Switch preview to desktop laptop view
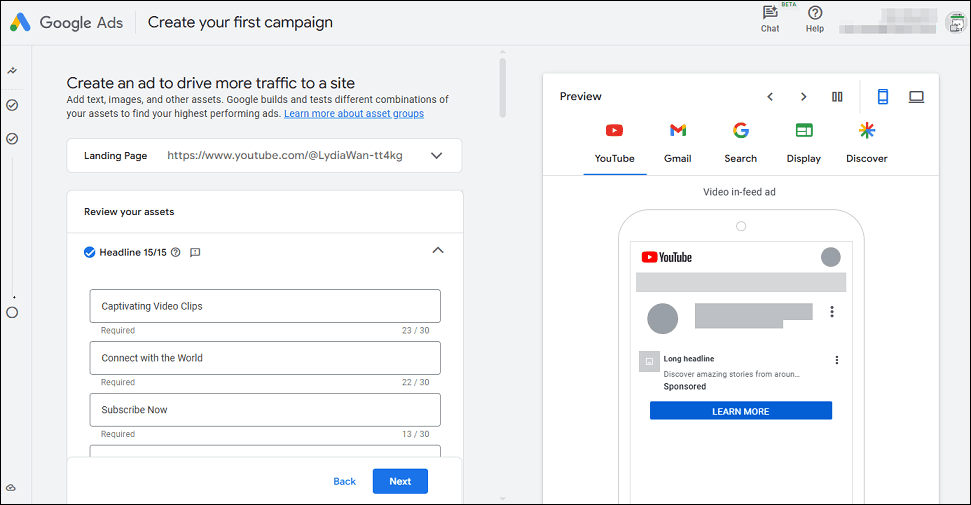This screenshot has width=971, height=505. click(x=917, y=97)
